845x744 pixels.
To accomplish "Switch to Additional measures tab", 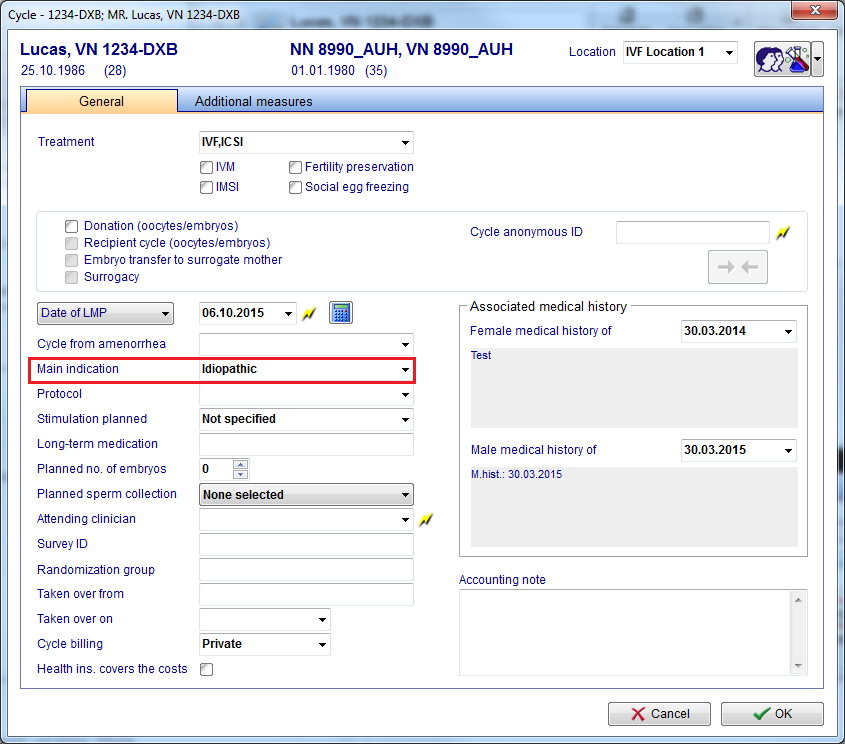I will click(x=253, y=101).
